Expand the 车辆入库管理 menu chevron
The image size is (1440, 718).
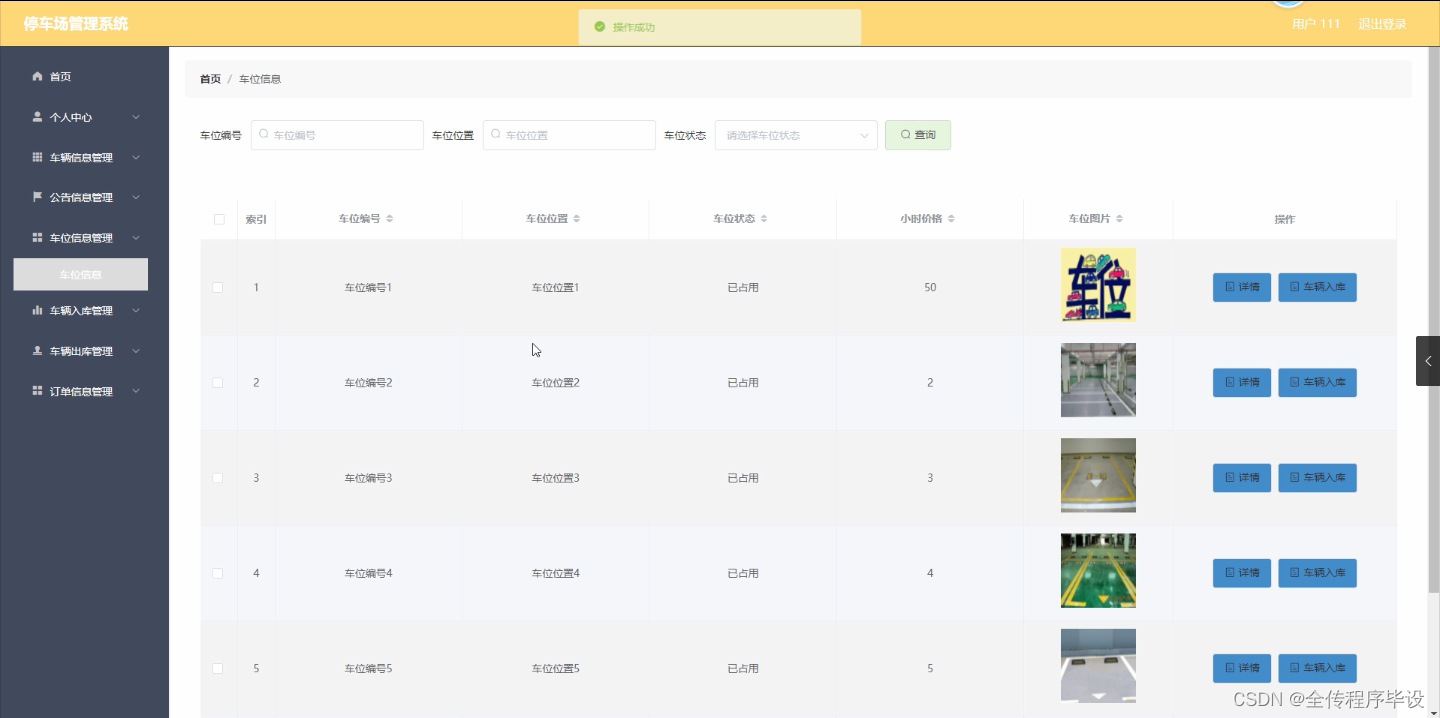pos(136,311)
